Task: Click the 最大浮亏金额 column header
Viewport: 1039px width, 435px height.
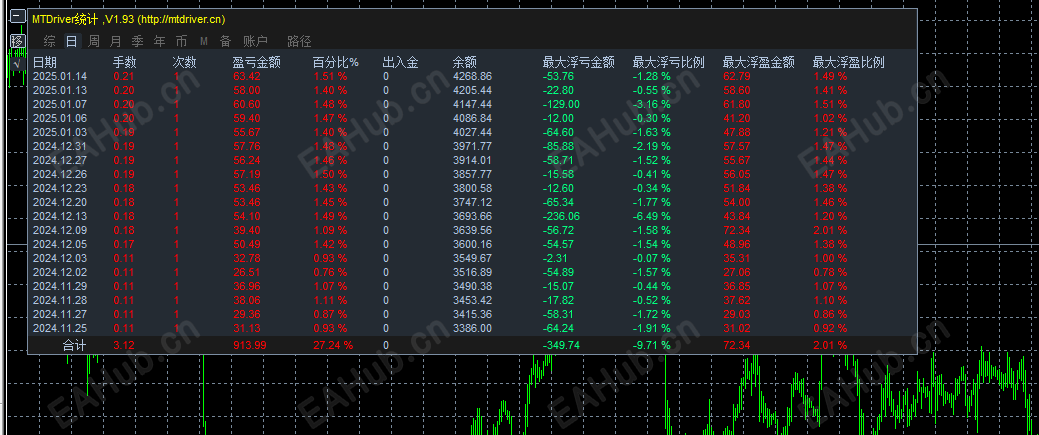Action: click(578, 63)
